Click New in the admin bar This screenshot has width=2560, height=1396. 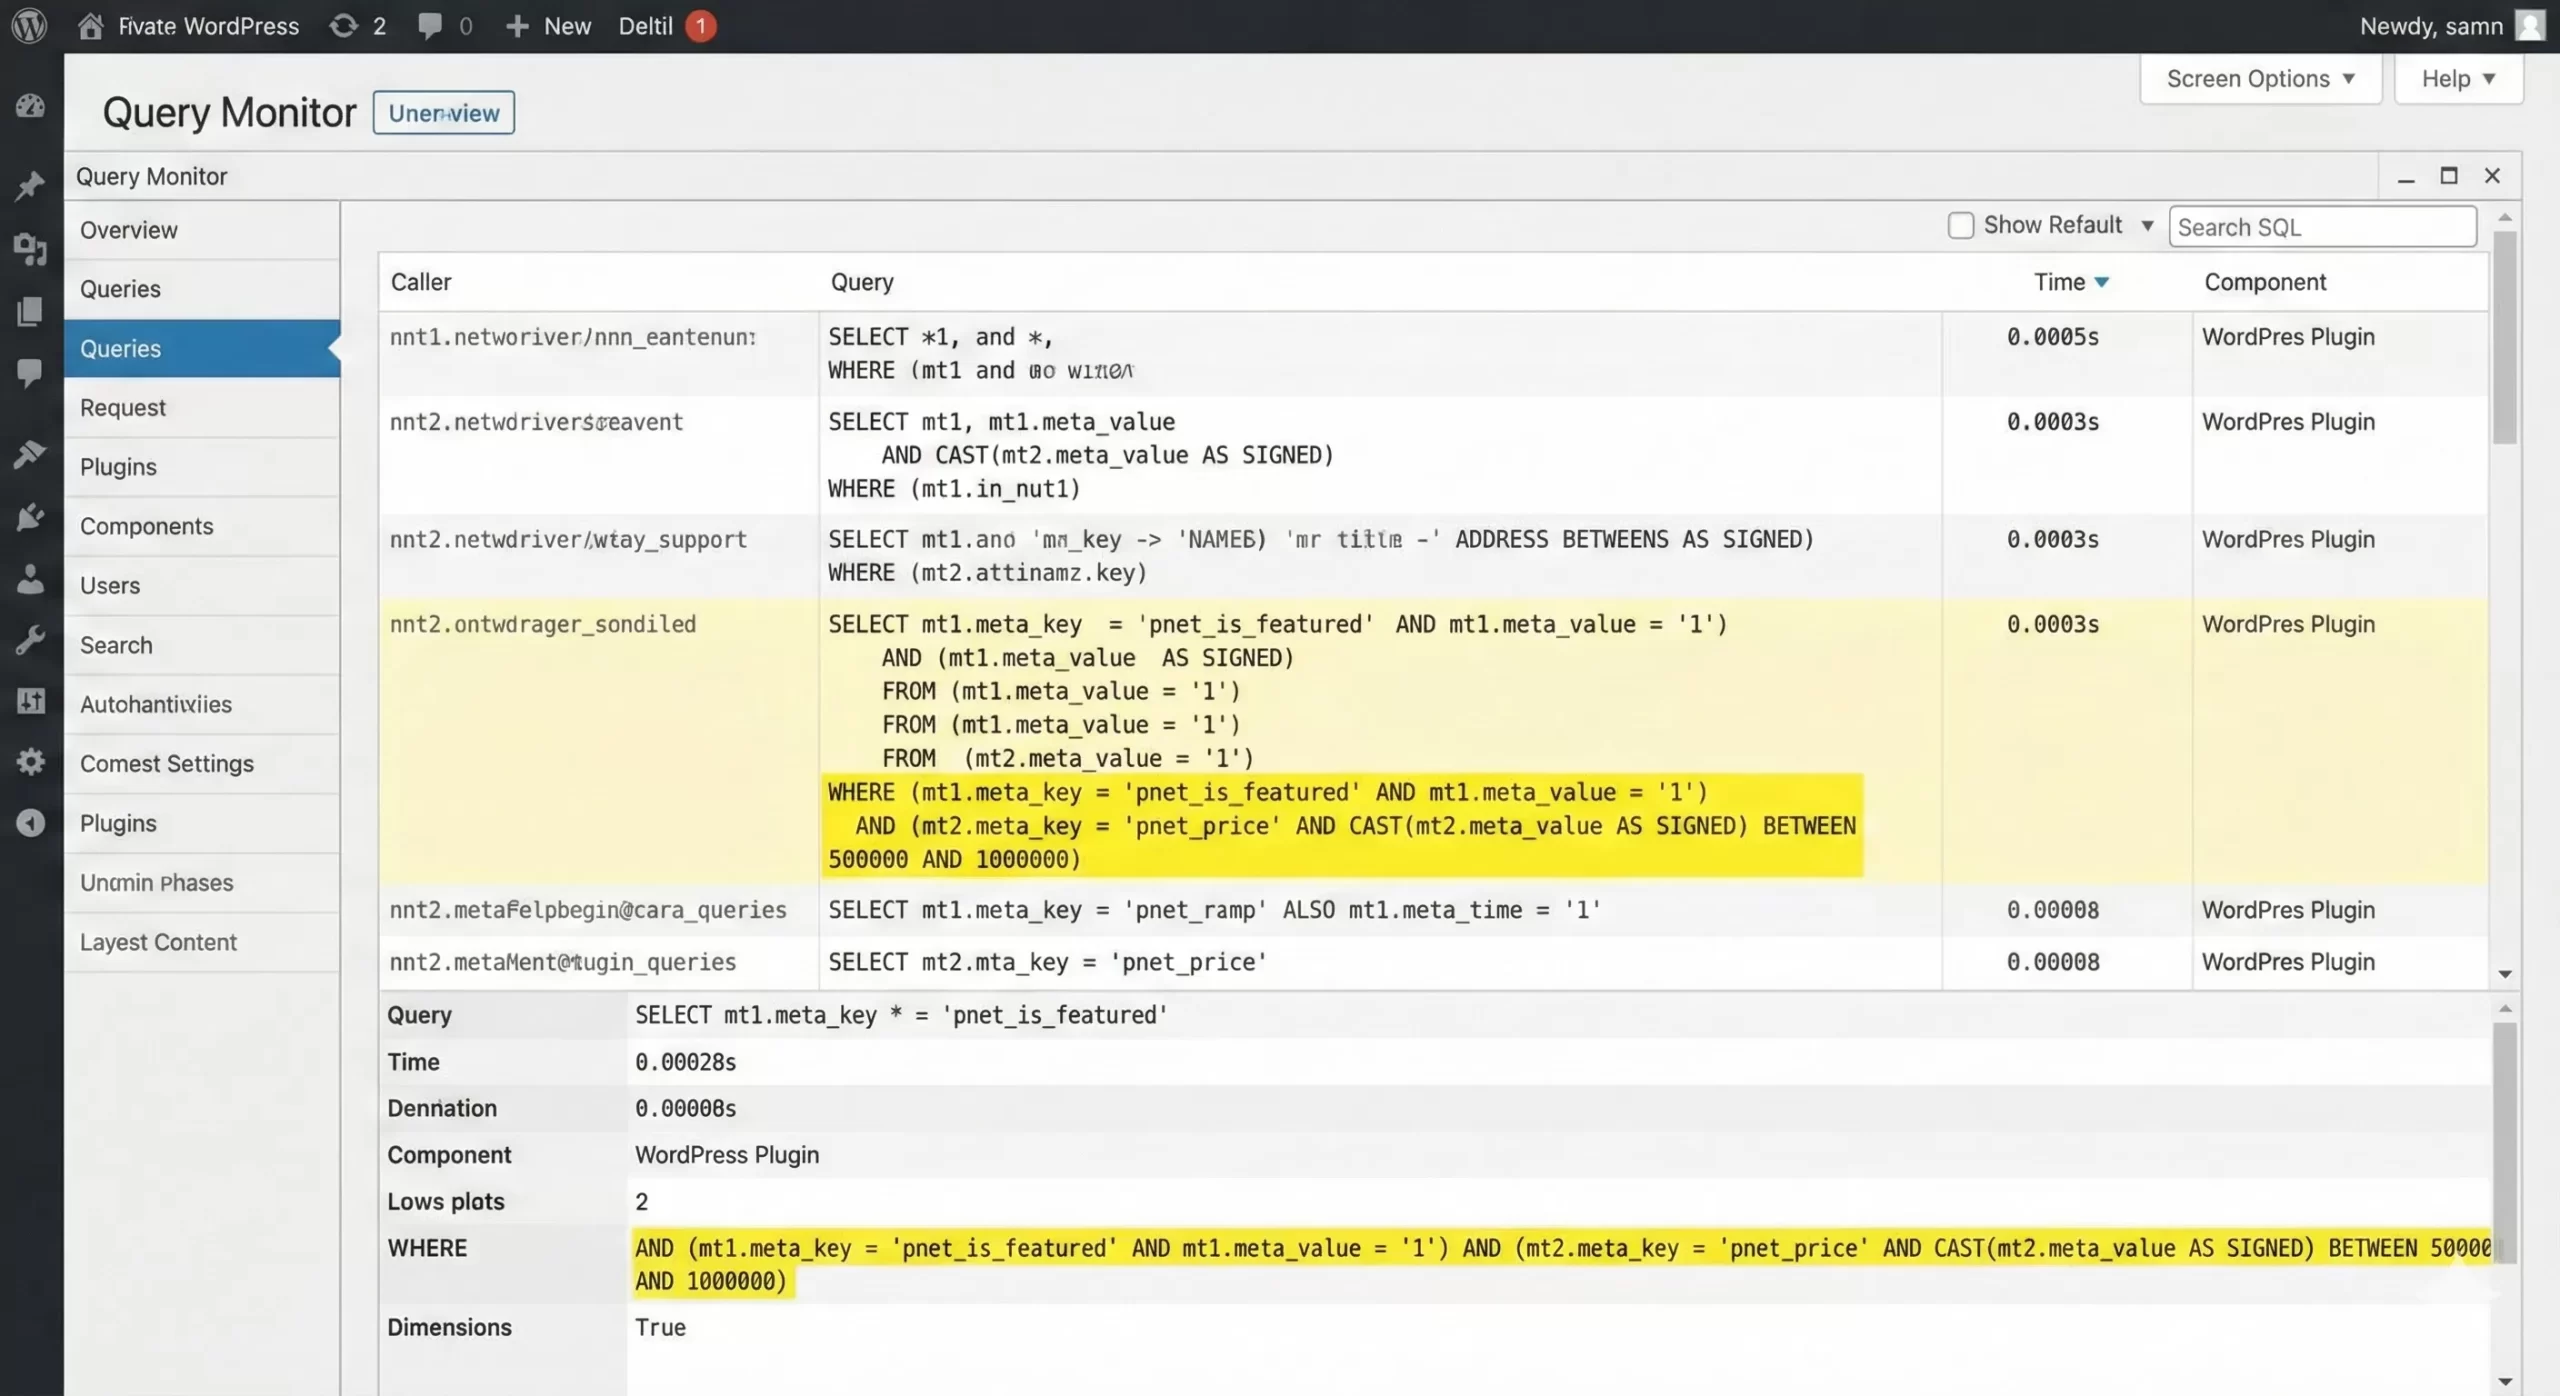pyautogui.click(x=549, y=26)
